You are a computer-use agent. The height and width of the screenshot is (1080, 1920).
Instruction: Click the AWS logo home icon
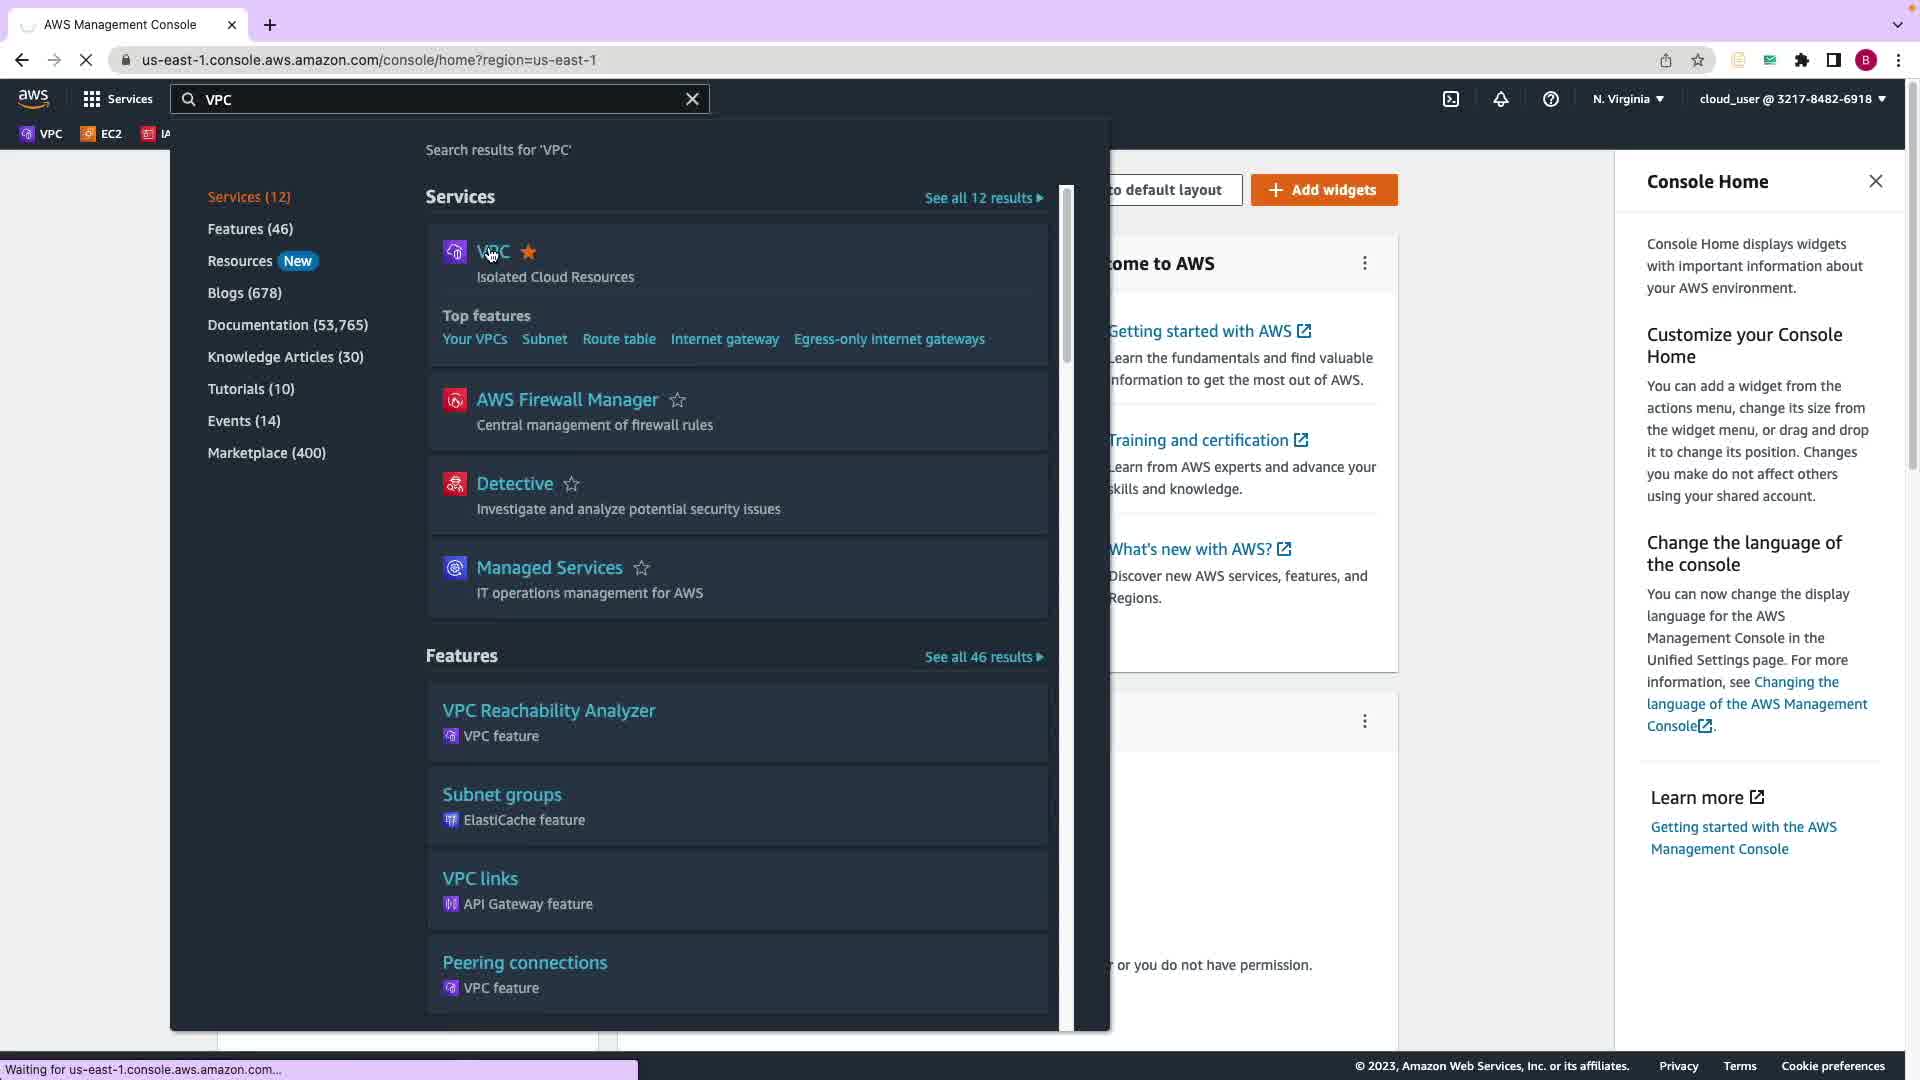[33, 98]
